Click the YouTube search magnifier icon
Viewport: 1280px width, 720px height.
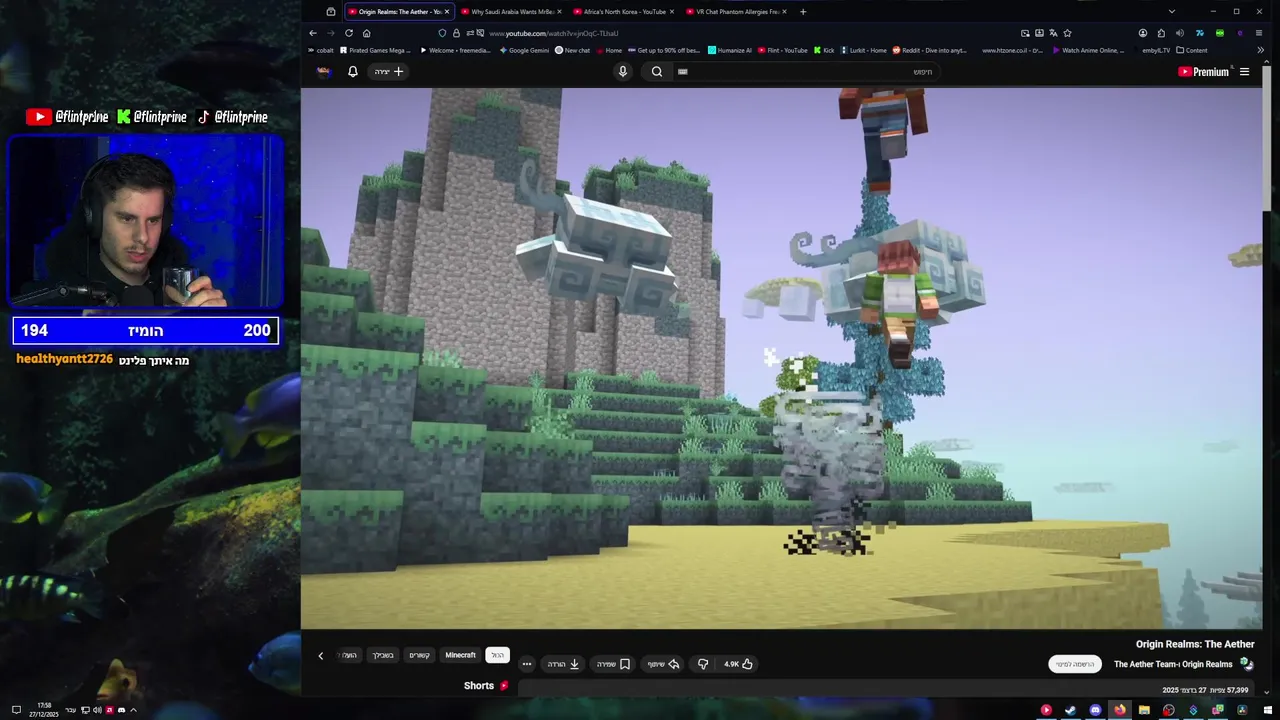coord(657,71)
